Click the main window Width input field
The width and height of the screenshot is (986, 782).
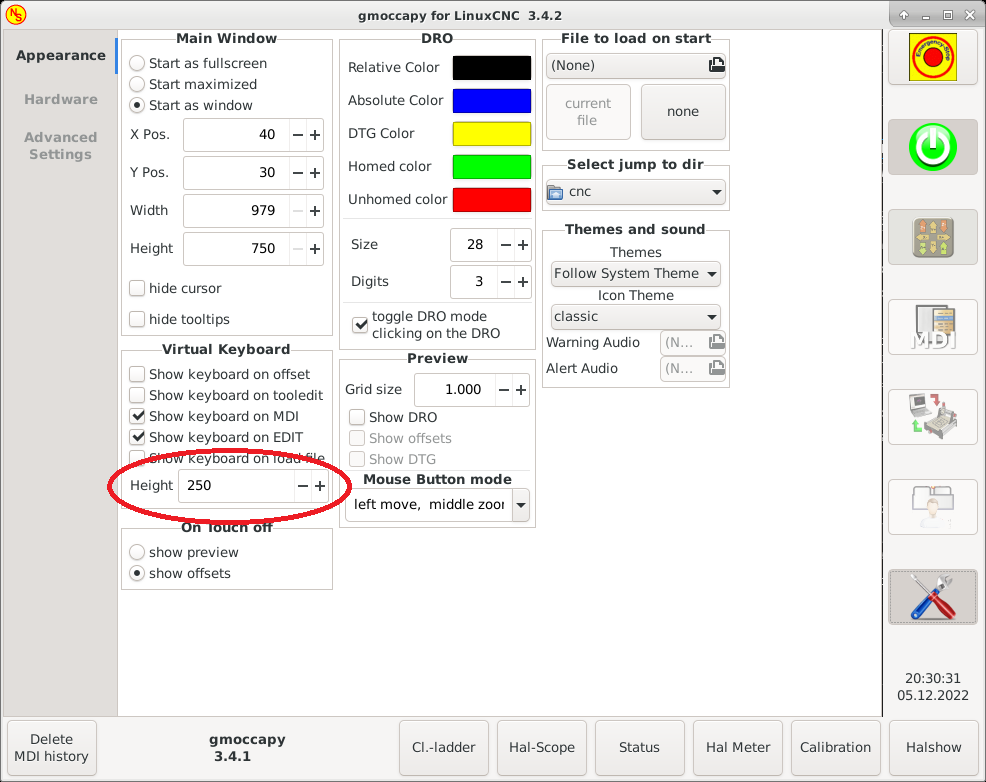[x=236, y=211]
